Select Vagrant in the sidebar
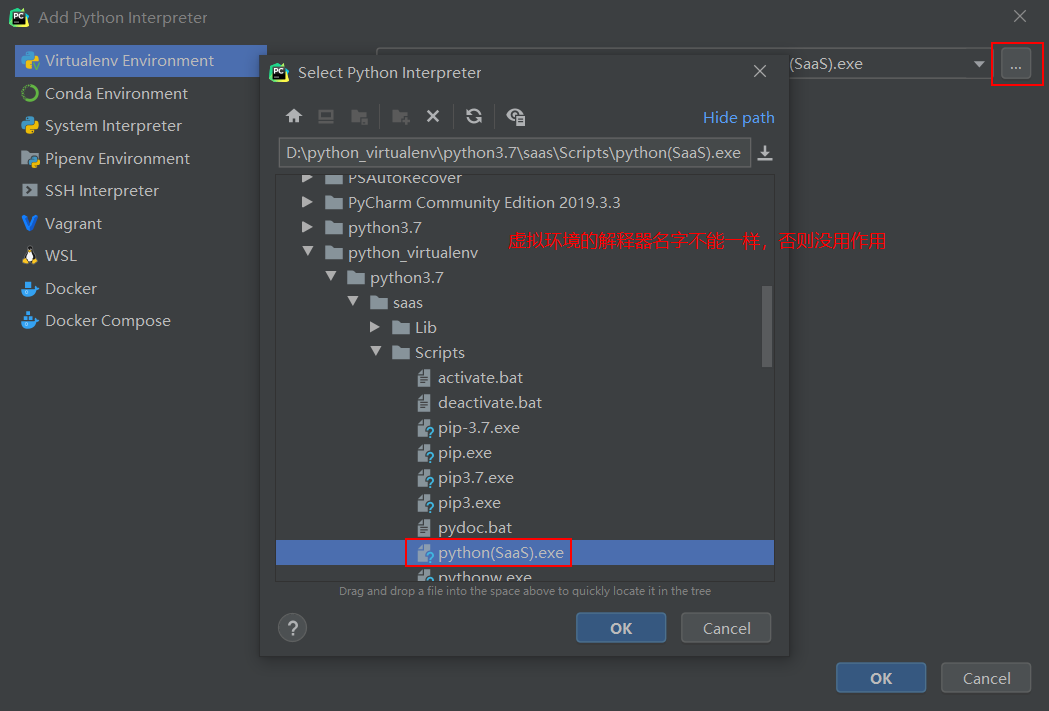 (x=136, y=223)
